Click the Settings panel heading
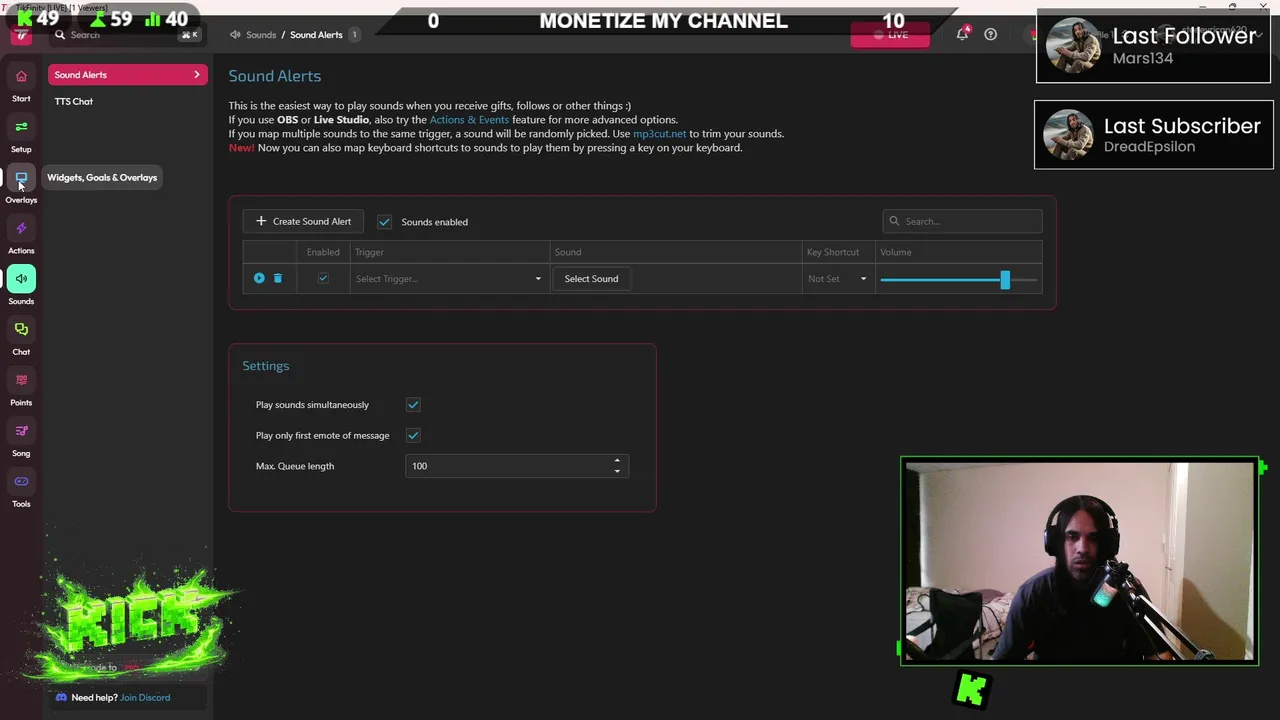This screenshot has height=720, width=1280. 266,366
